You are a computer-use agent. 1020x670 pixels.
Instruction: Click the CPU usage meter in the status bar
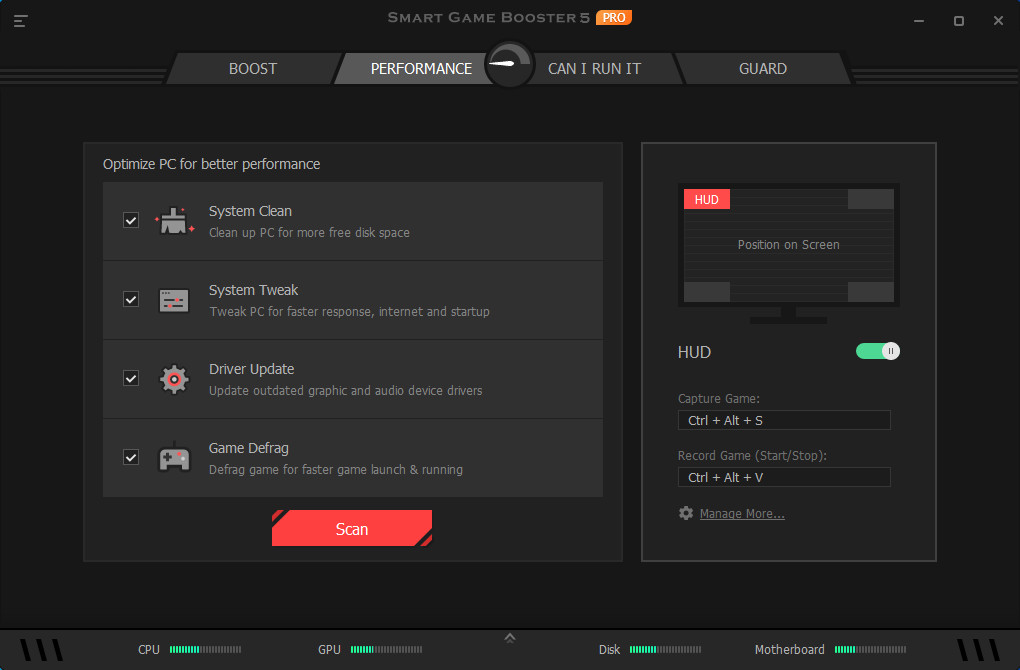205,649
